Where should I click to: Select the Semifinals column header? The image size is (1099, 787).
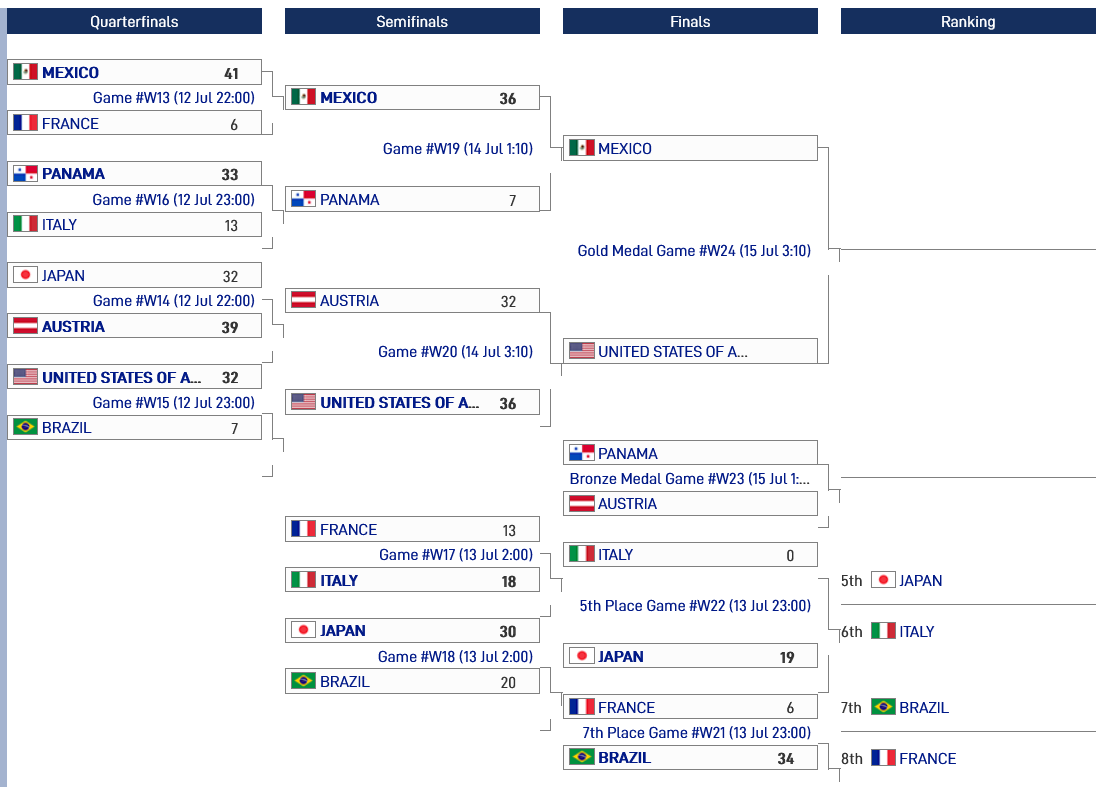pyautogui.click(x=412, y=21)
